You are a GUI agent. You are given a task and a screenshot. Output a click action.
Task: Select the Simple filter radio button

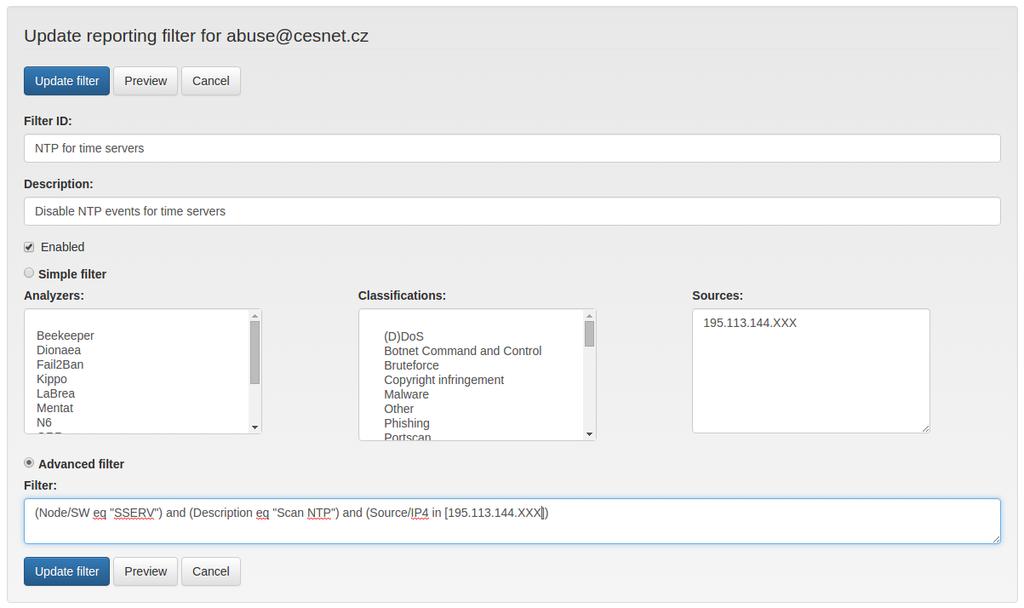tap(29, 273)
